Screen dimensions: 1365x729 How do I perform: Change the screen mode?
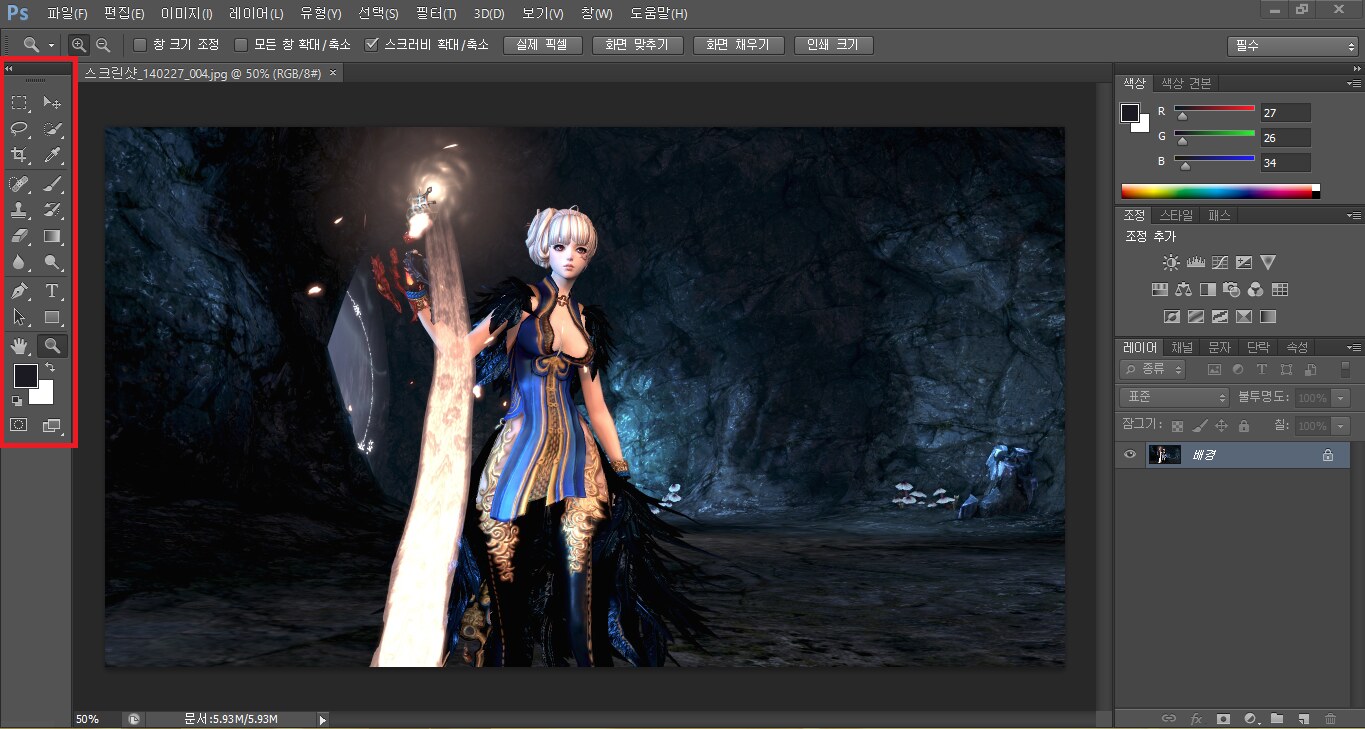click(x=52, y=425)
